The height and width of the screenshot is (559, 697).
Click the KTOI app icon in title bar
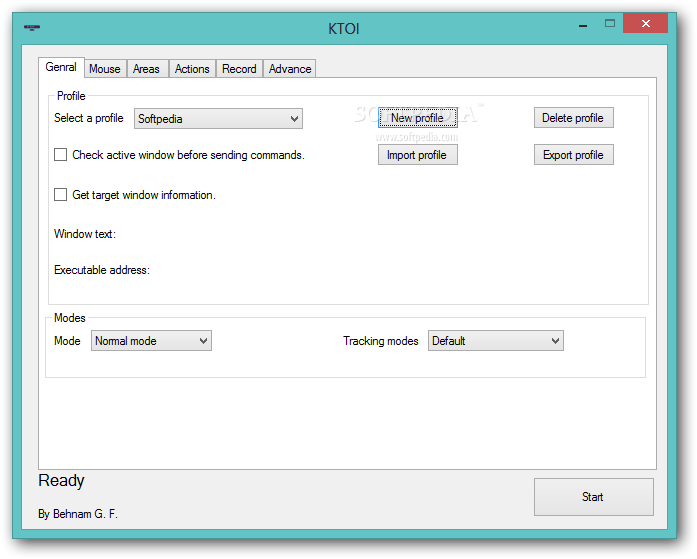(x=32, y=28)
